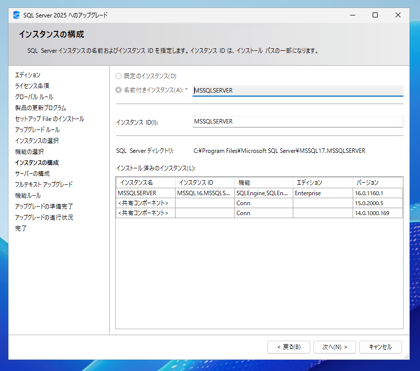Go back with the 戻る button
The height and width of the screenshot is (371, 420).
pos(289,347)
